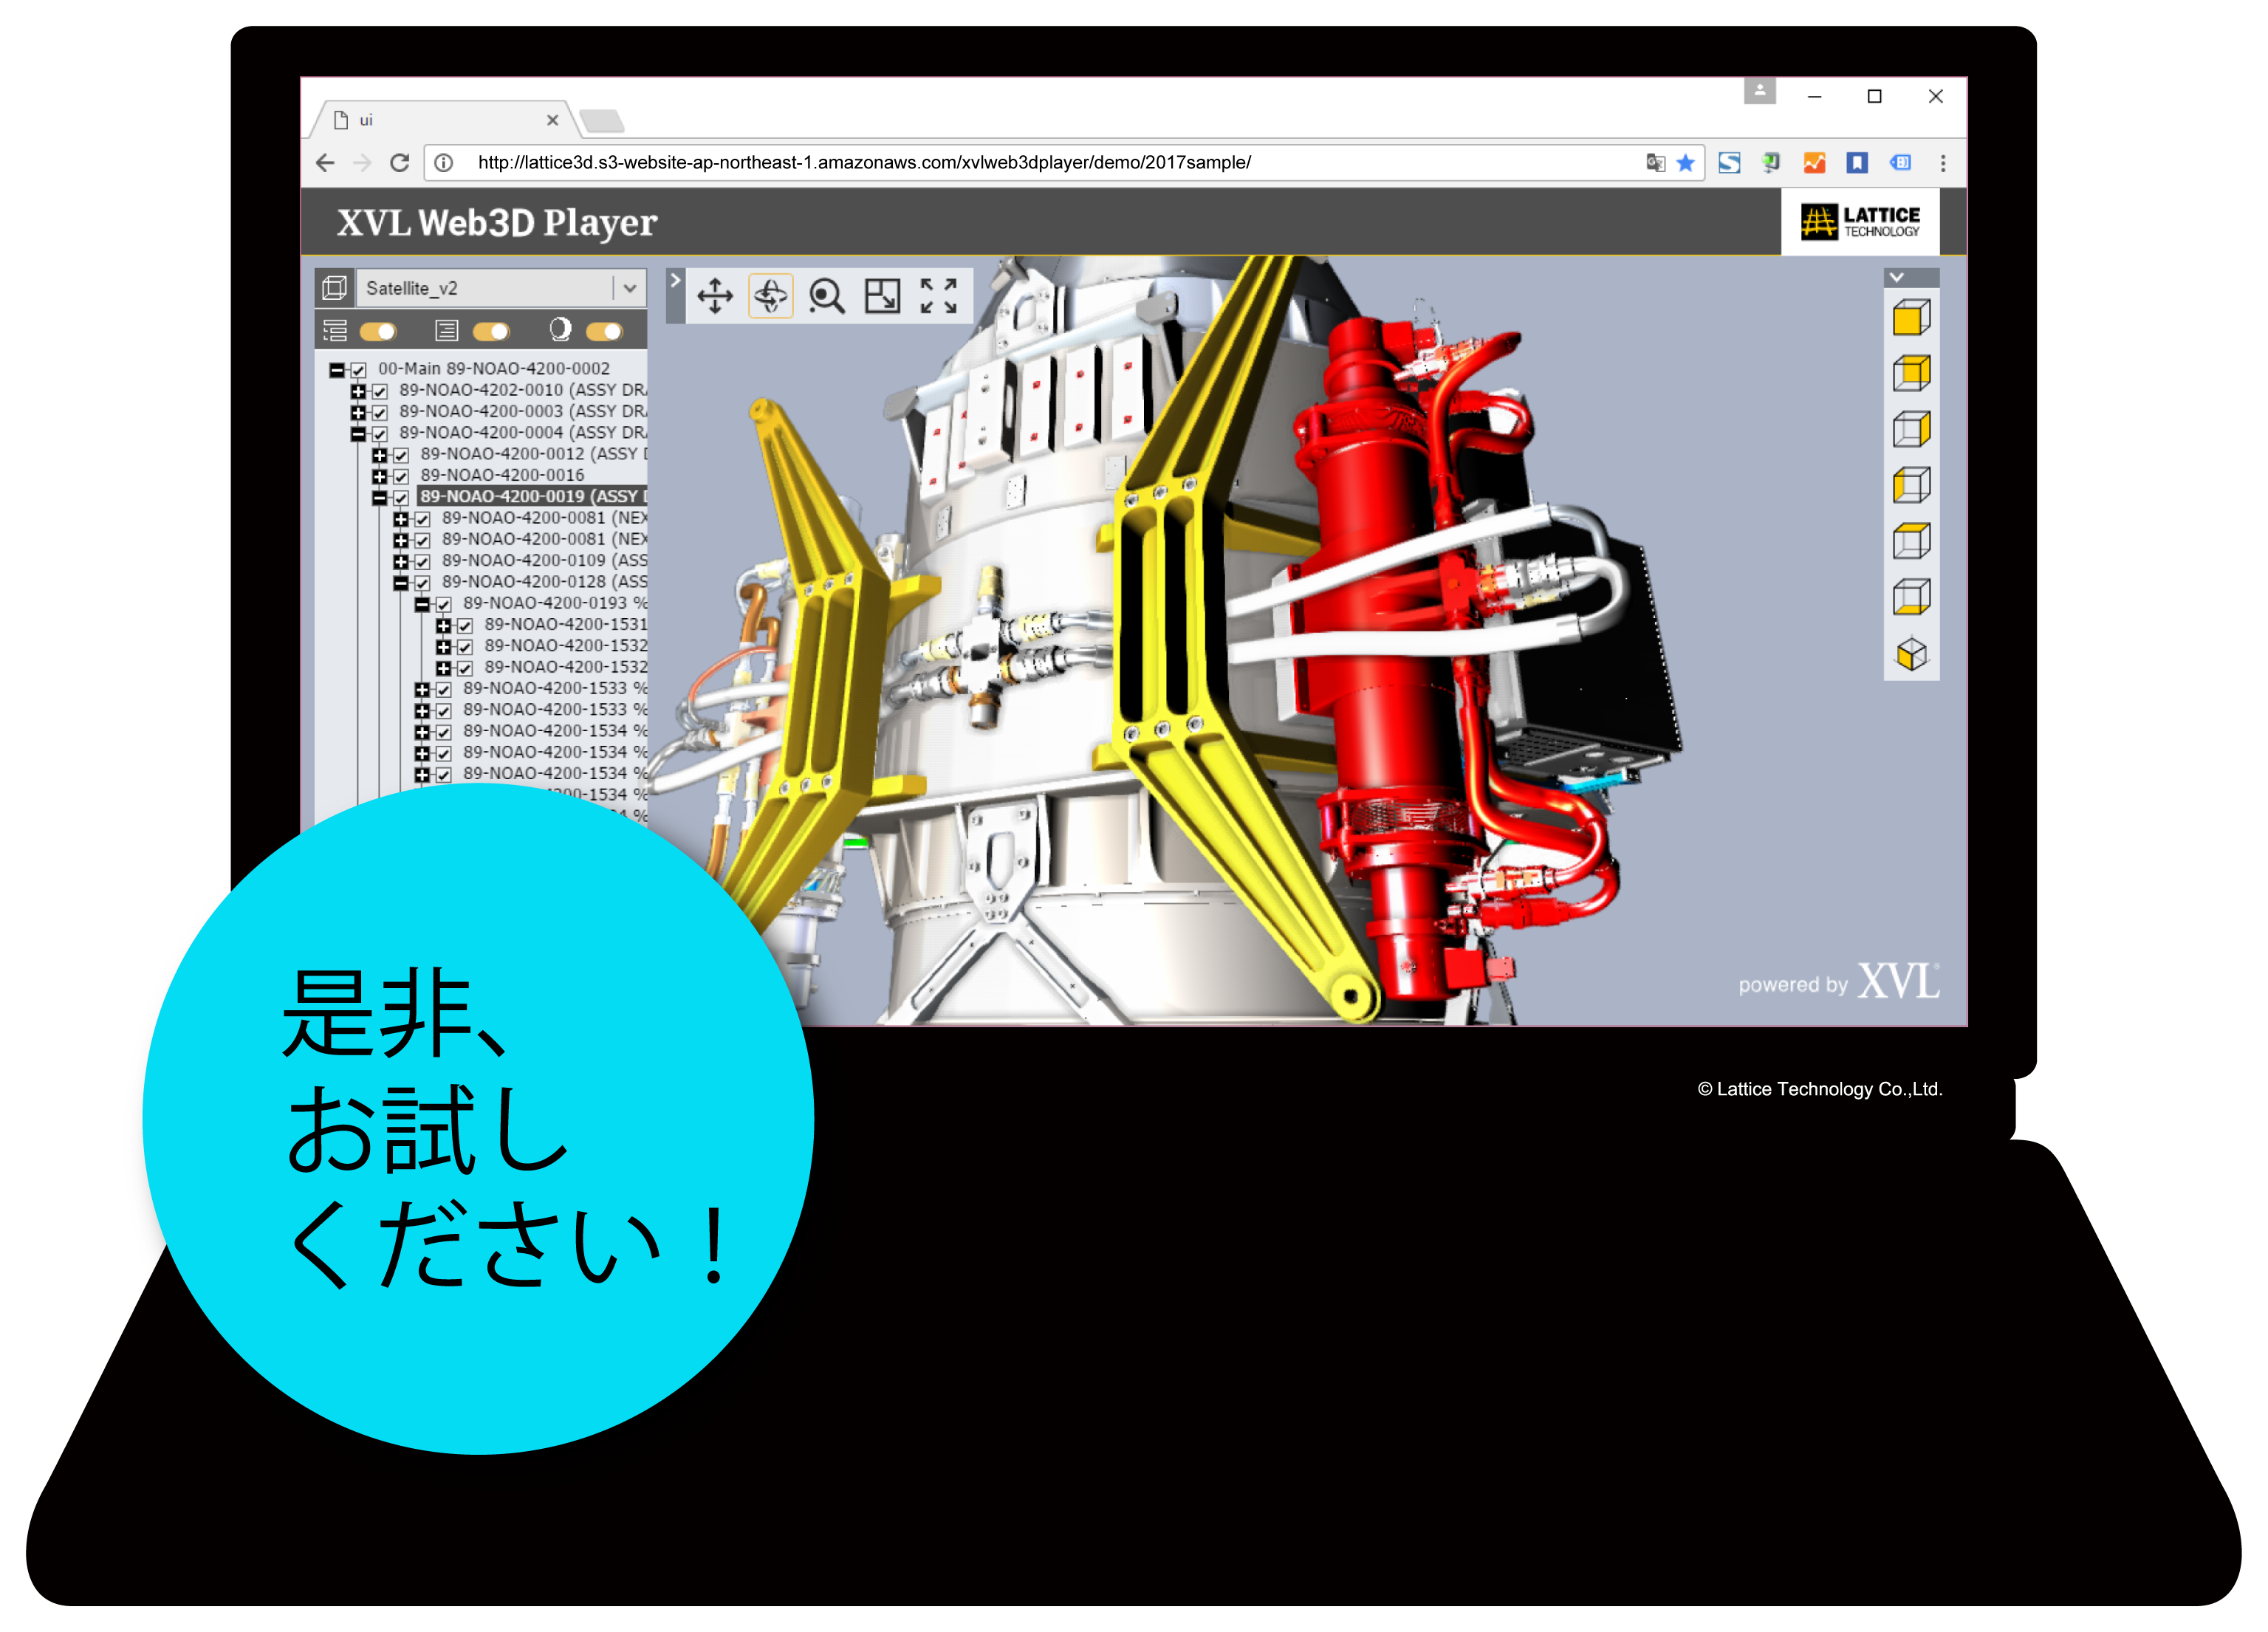Click the fit-to-window view tool
Image resolution: width=2268 pixels, height=1632 pixels.
883,296
